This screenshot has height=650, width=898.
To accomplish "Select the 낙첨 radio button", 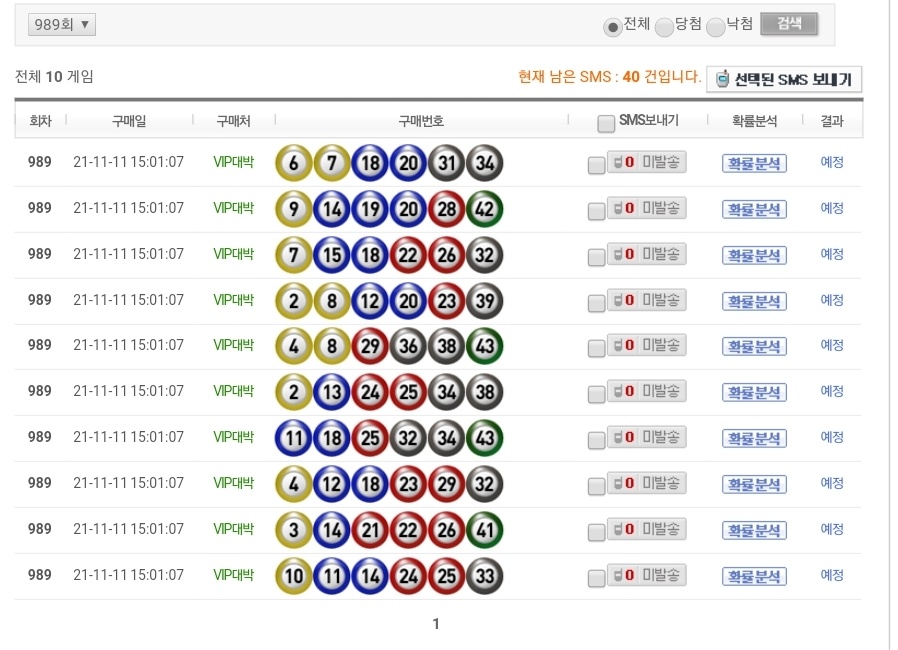I will tap(715, 27).
